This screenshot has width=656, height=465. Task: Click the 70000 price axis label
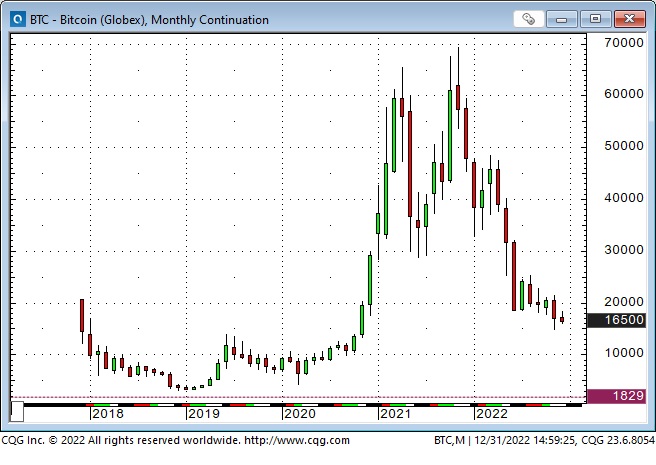(x=623, y=42)
